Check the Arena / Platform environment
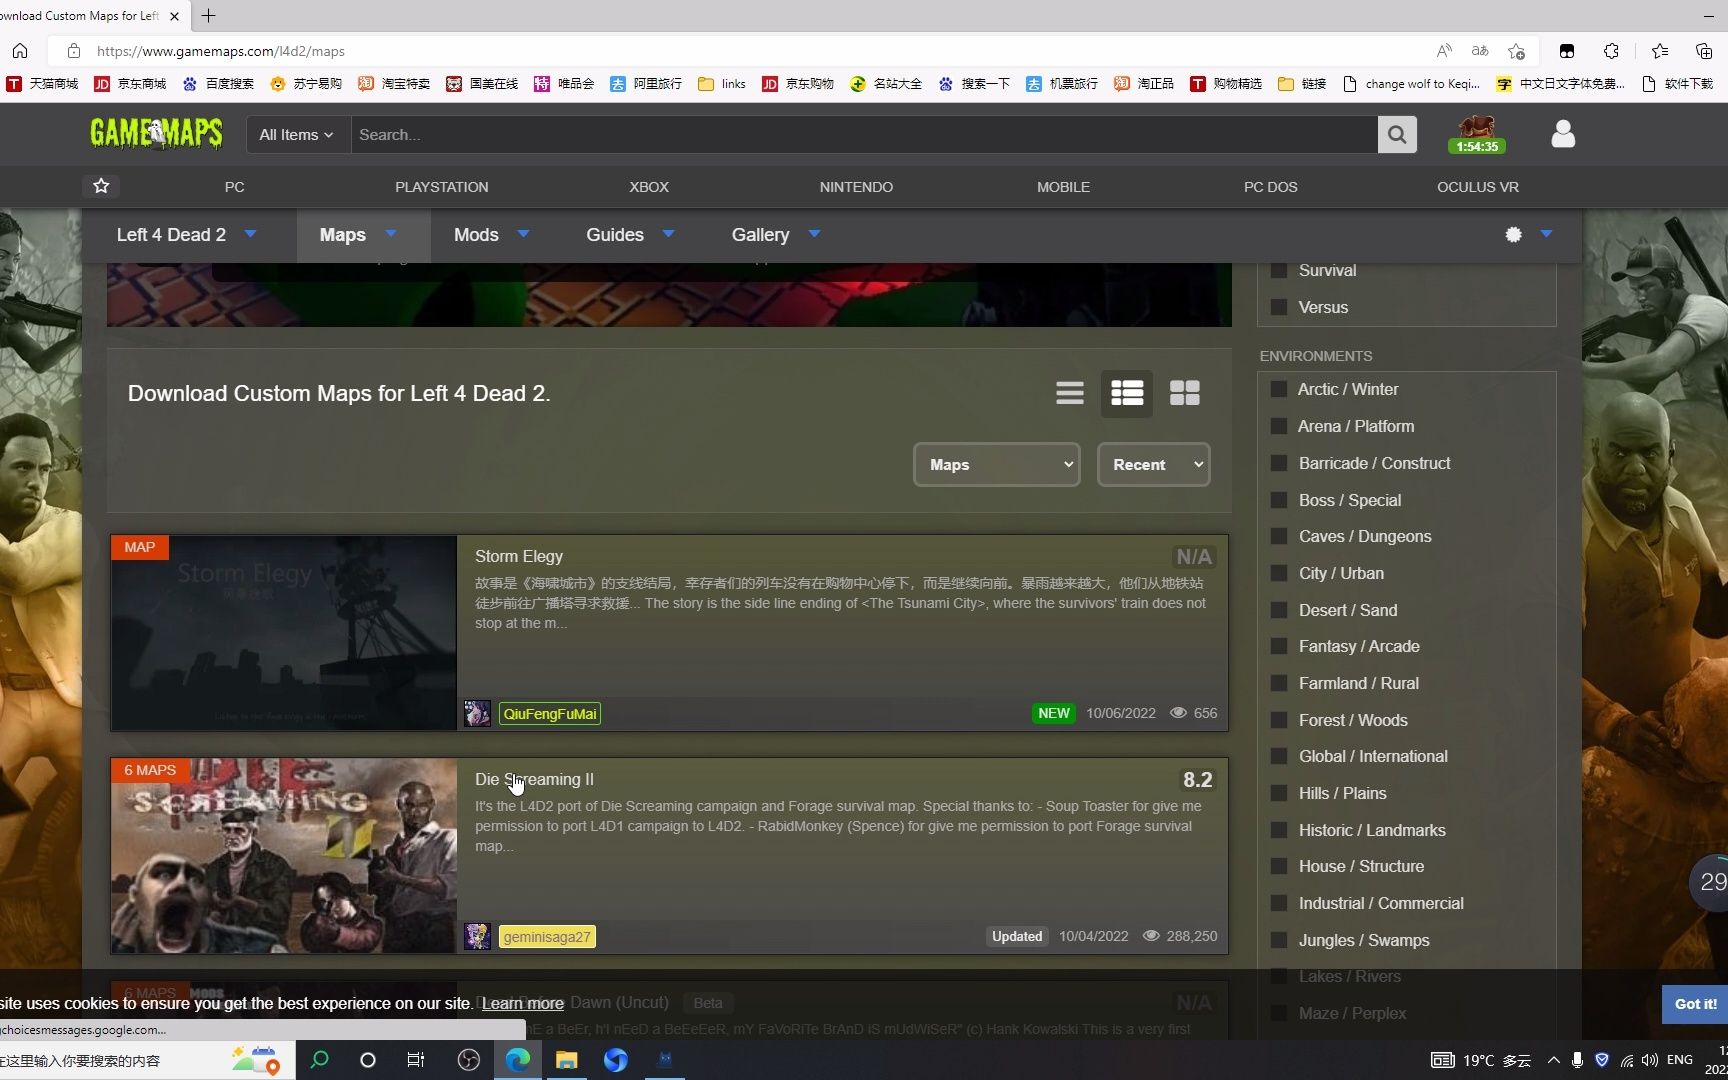This screenshot has width=1728, height=1080. [x=1278, y=426]
